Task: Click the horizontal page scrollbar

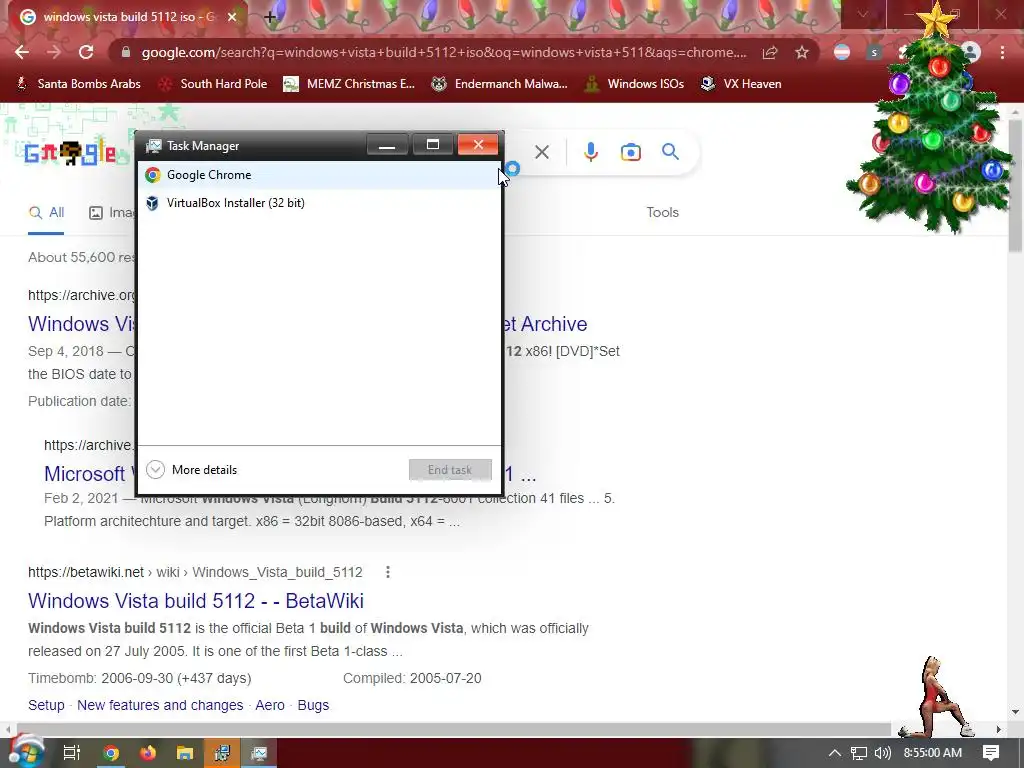Action: click(453, 729)
